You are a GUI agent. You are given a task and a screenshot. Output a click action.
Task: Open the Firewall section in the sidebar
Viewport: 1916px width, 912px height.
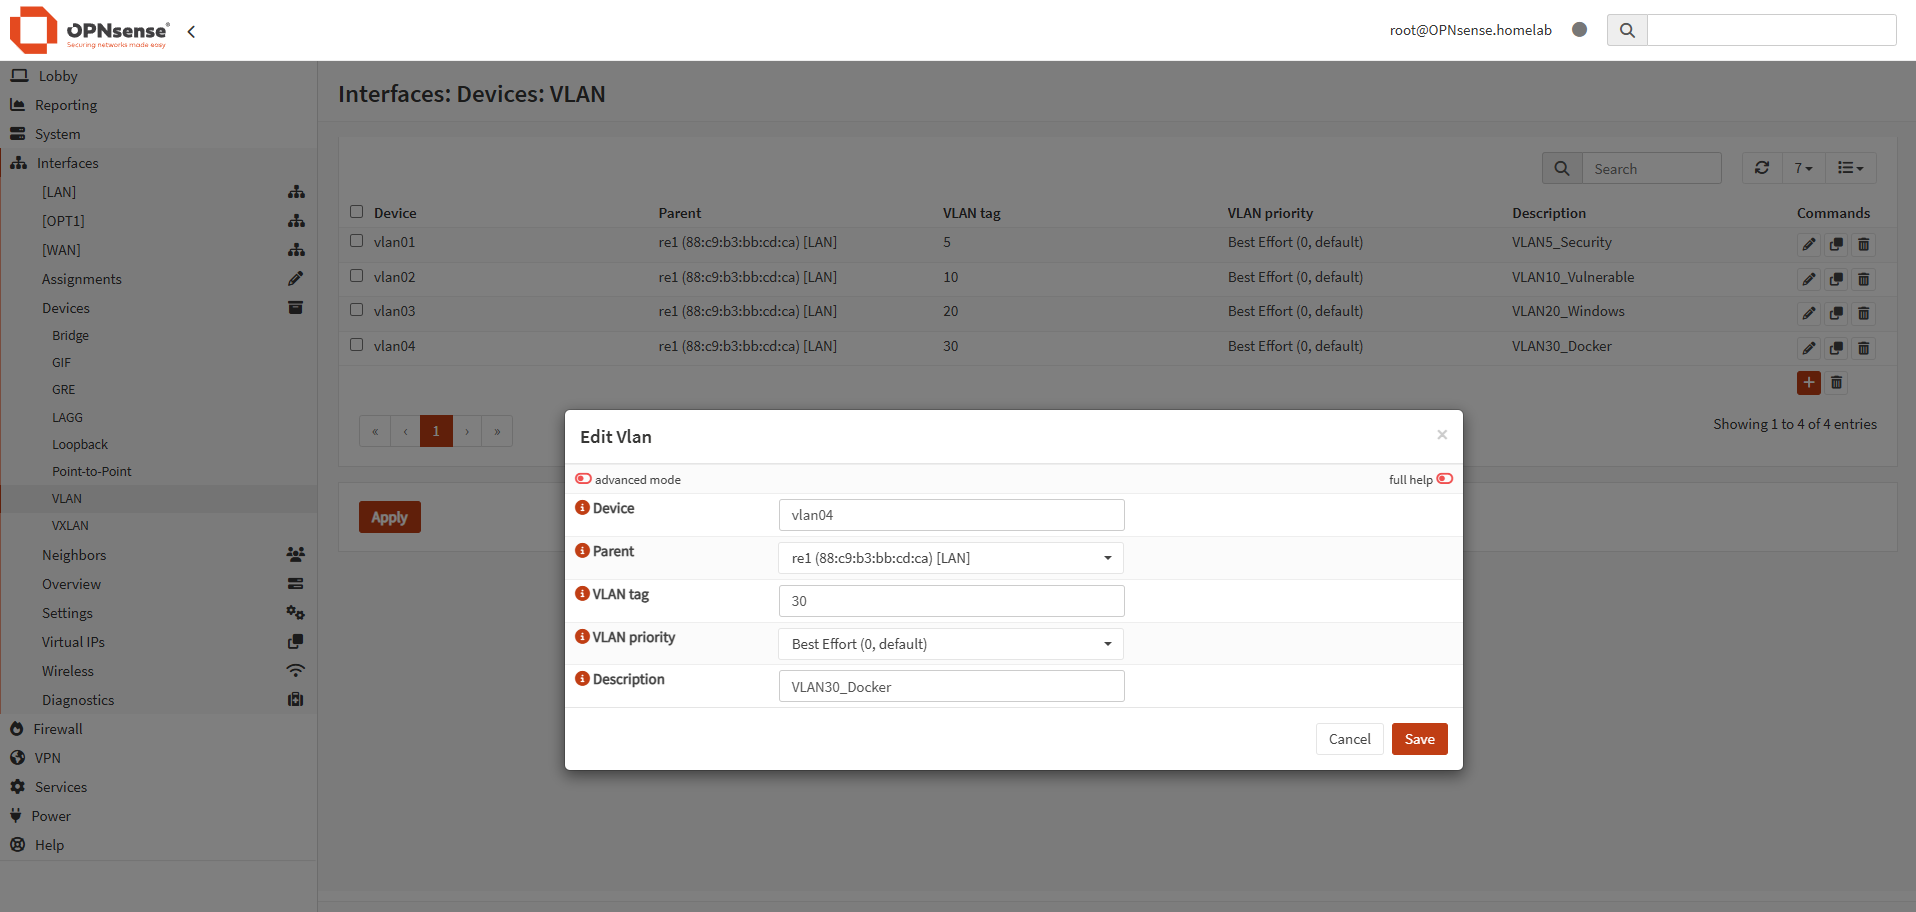(57, 728)
